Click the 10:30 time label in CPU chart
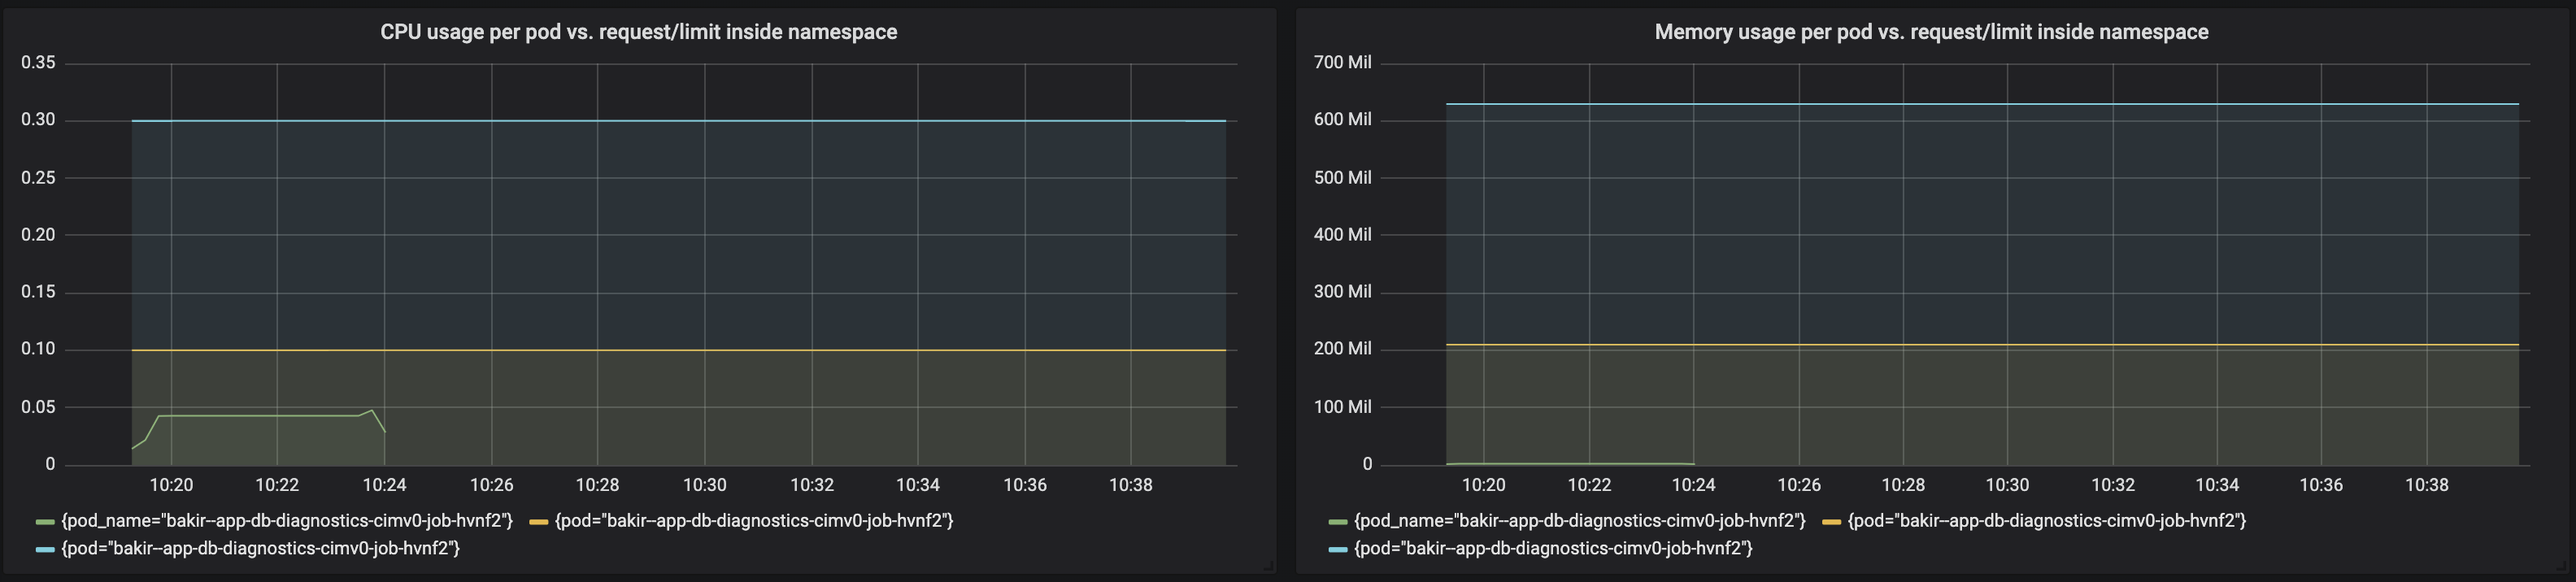The image size is (2576, 582). point(705,485)
